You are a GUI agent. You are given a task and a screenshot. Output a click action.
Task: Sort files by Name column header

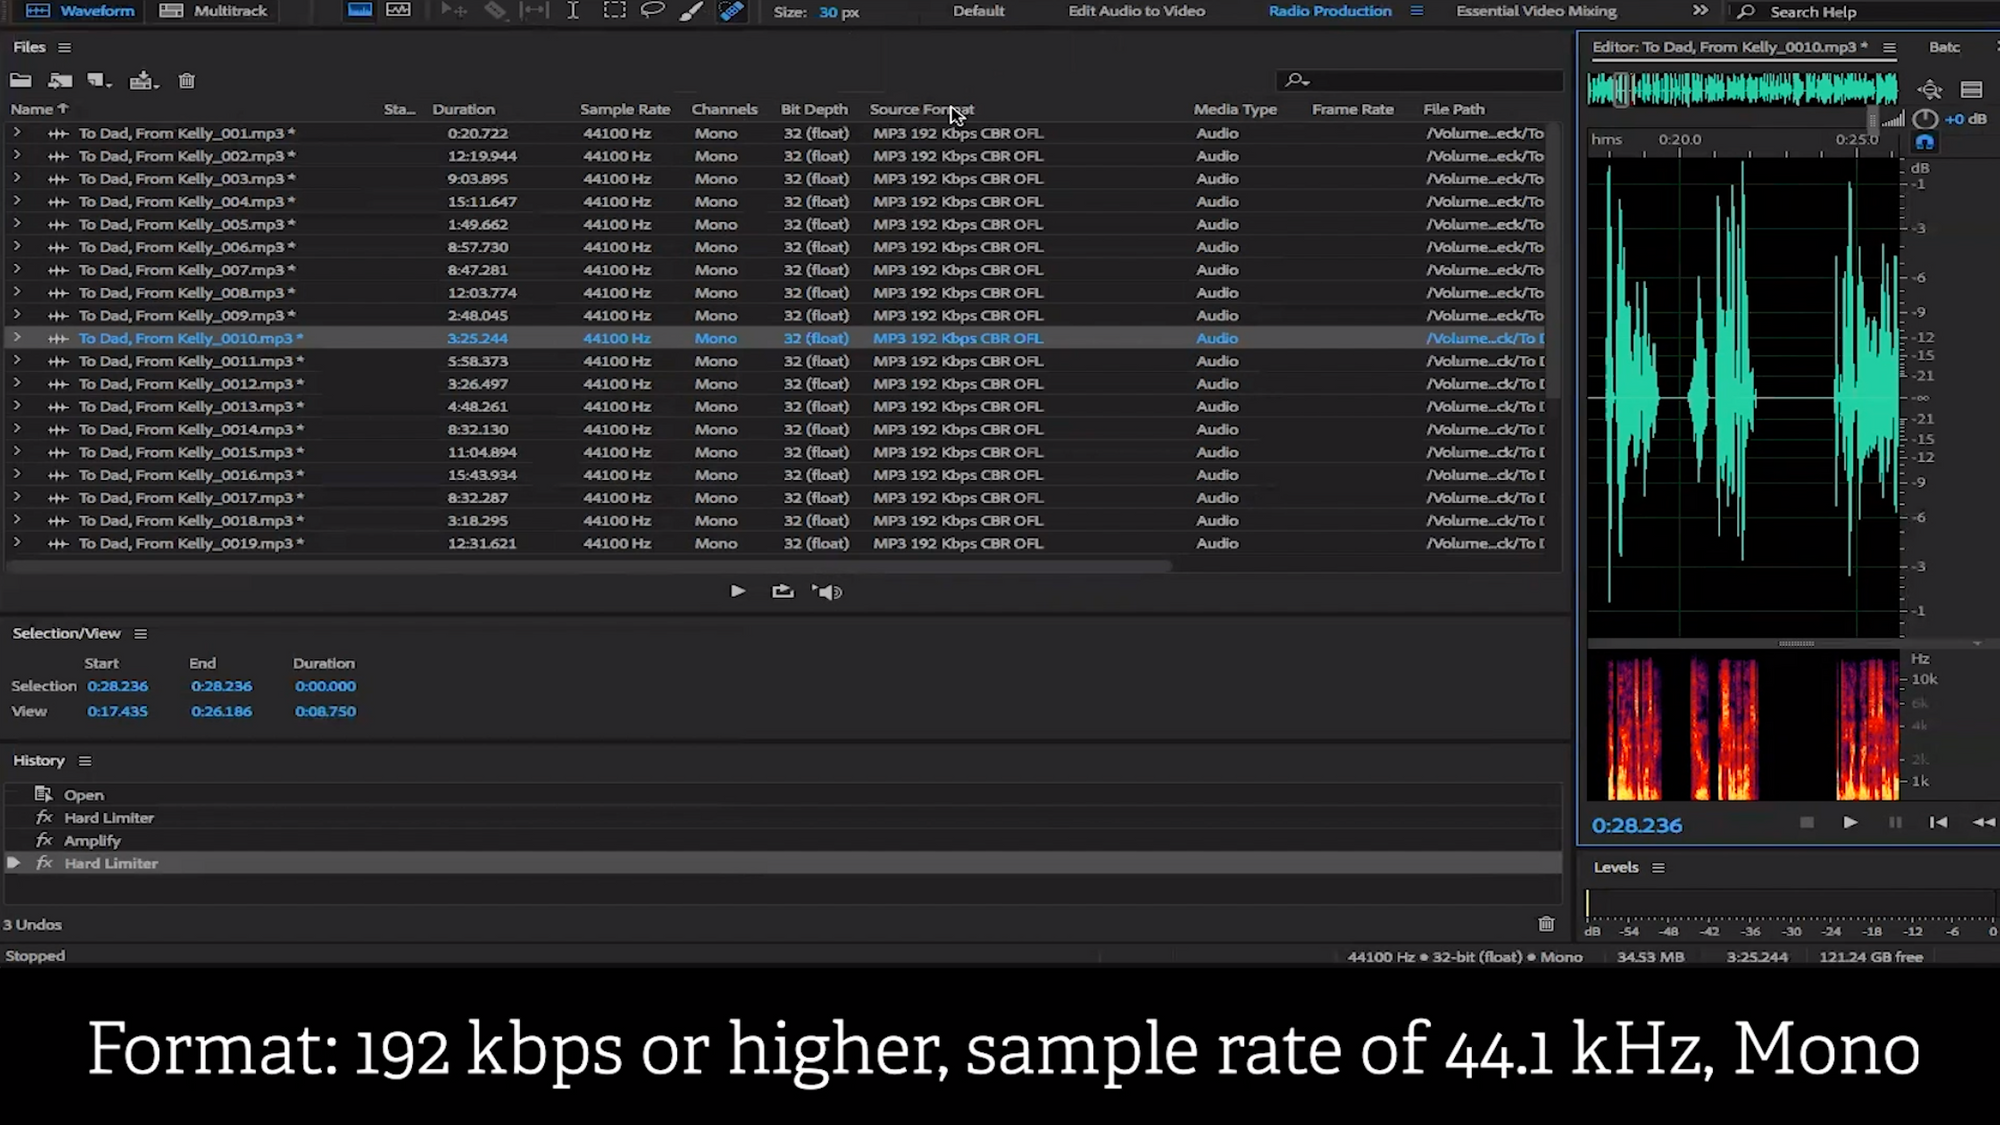point(39,109)
